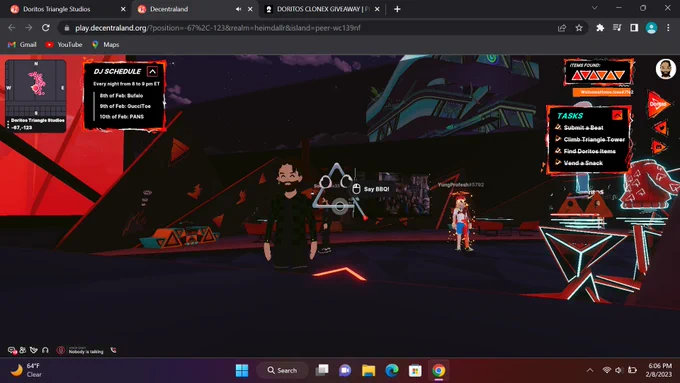Open the friends list icon
The image size is (680, 383).
(x=23, y=350)
